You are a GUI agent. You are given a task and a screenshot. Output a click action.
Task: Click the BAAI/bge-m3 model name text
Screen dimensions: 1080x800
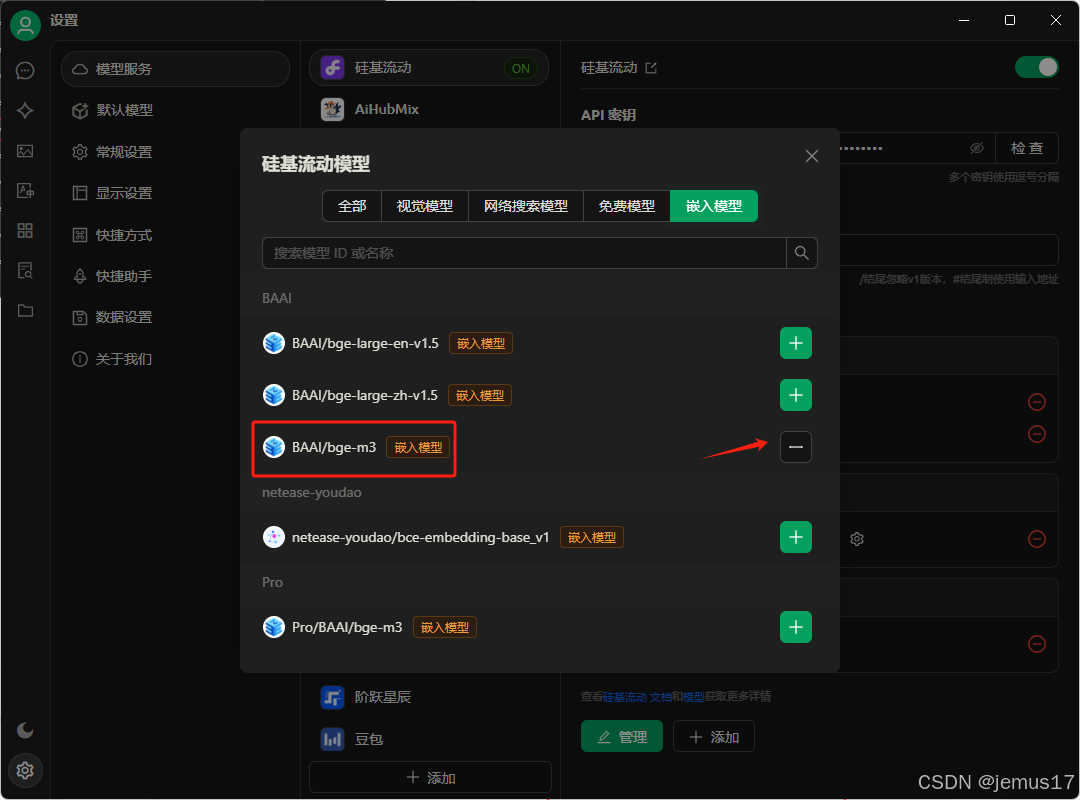point(334,447)
